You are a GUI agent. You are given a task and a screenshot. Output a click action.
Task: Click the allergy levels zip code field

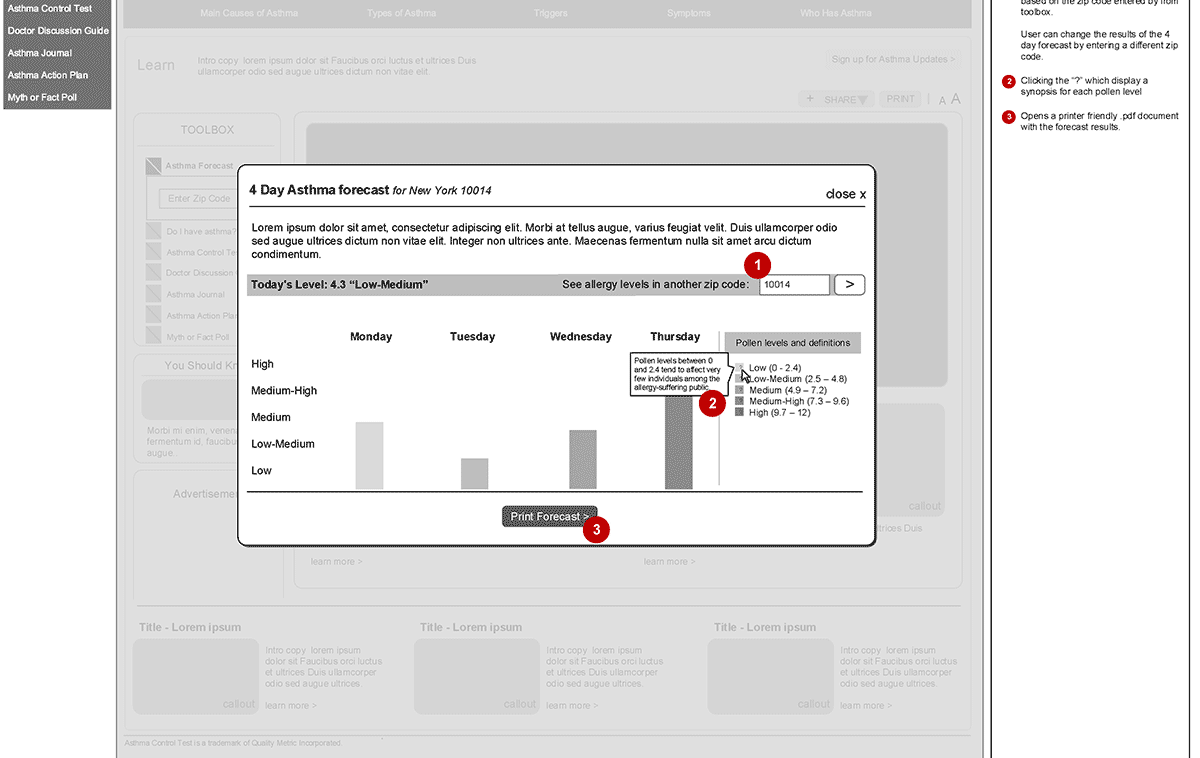click(x=793, y=285)
